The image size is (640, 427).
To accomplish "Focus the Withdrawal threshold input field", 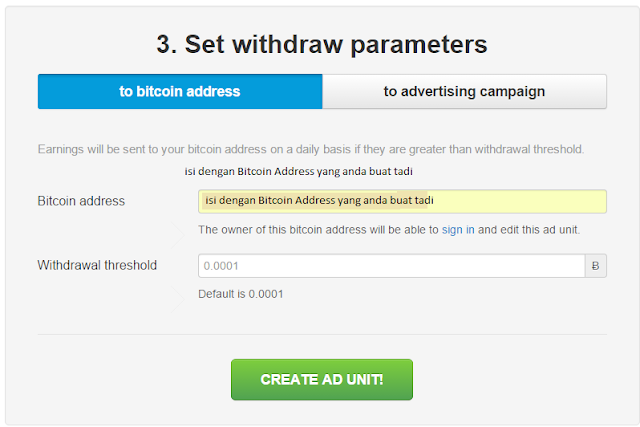I will (x=391, y=266).
